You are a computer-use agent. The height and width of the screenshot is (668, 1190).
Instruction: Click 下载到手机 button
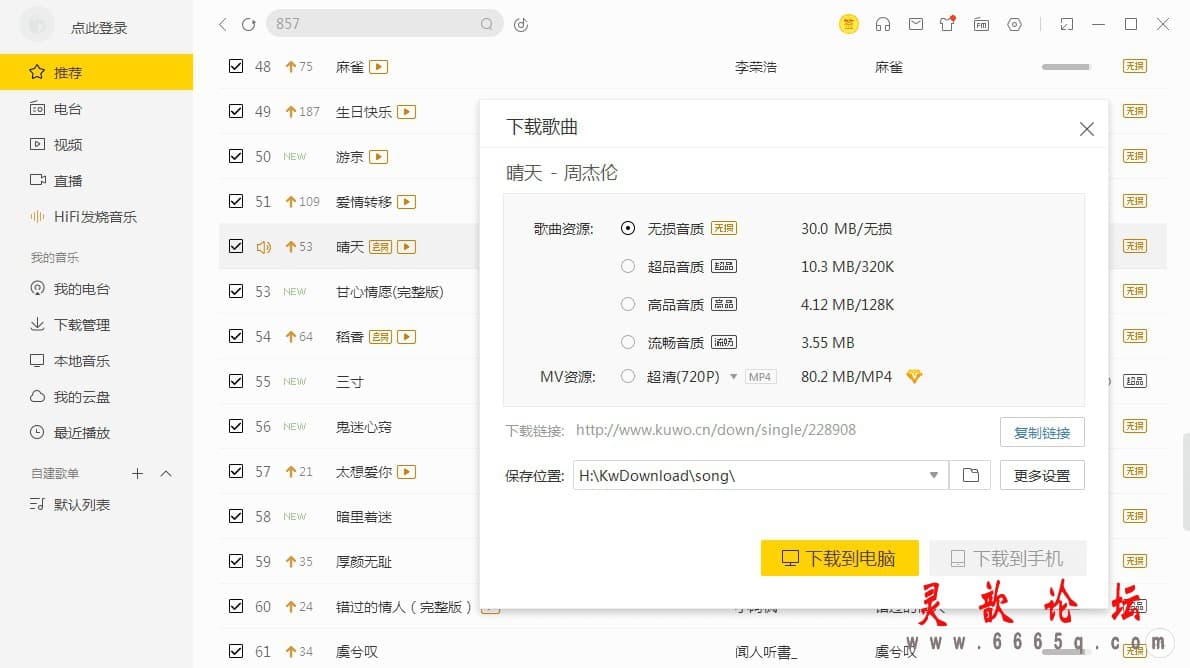[1008, 558]
